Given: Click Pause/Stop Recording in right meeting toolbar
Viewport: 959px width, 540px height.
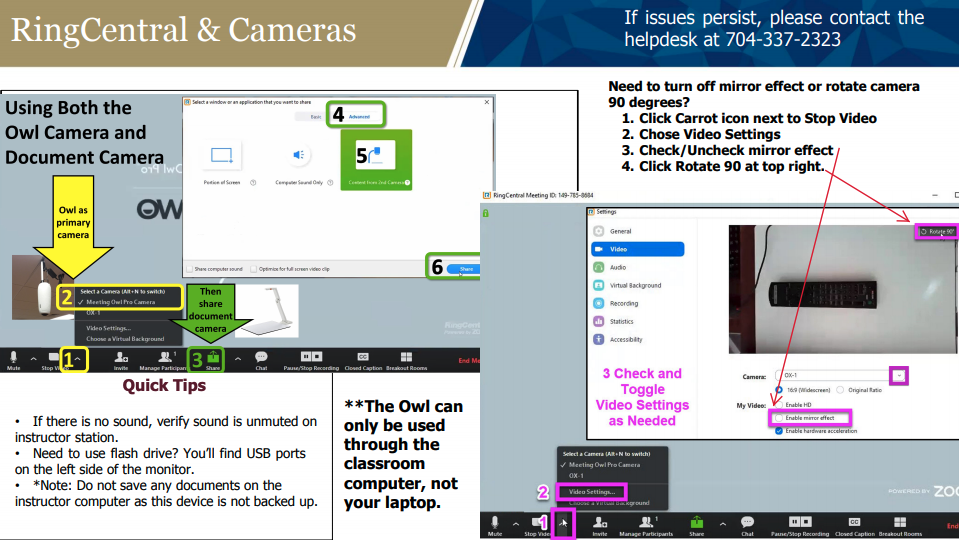Looking at the screenshot, I should (799, 525).
